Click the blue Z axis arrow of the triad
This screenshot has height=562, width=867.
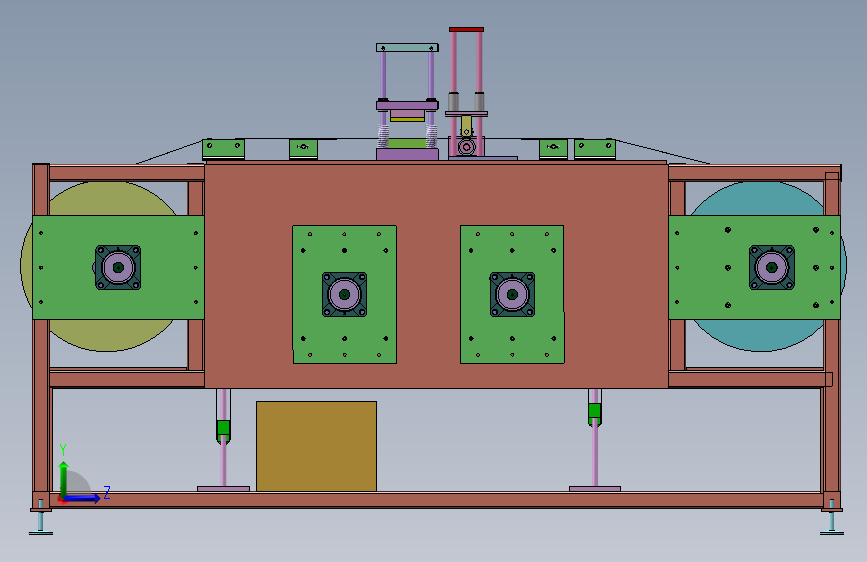pyautogui.click(x=81, y=498)
